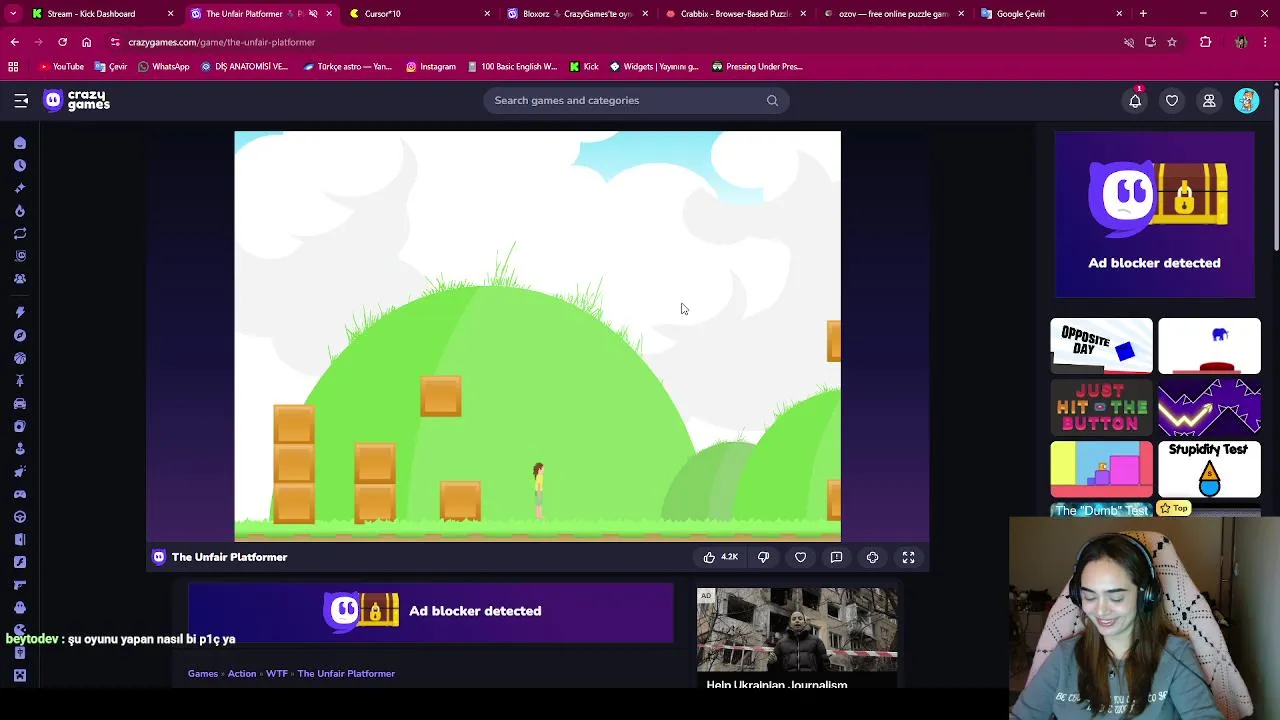Open Action lightning-bolt category icon
The width and height of the screenshot is (1280, 720).
coord(20,313)
